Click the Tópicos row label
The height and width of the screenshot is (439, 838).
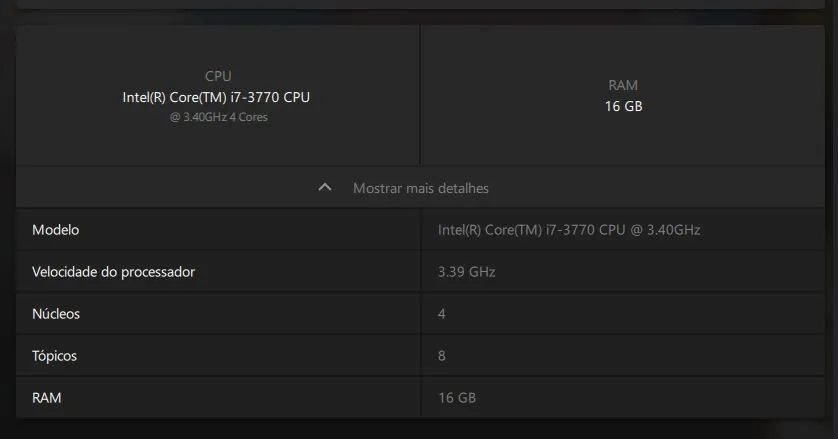point(54,356)
